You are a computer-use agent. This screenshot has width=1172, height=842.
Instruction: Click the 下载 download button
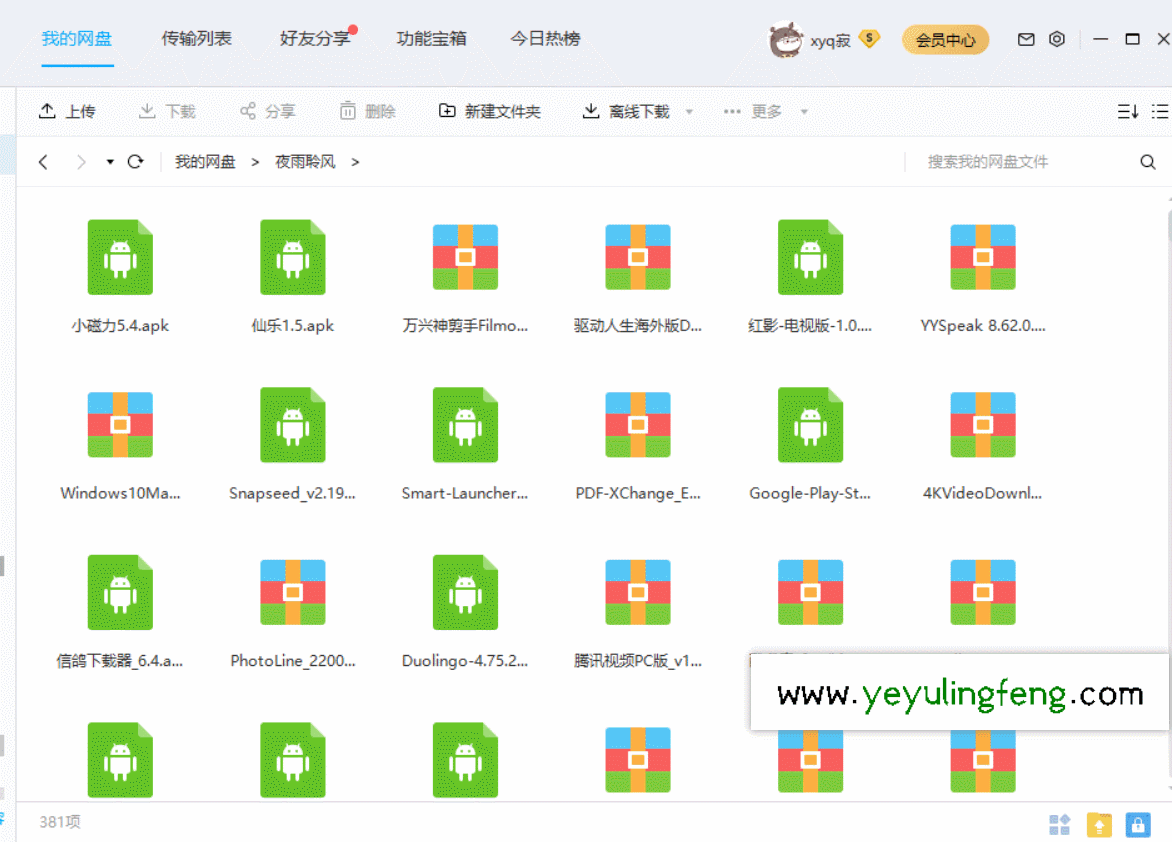click(167, 111)
